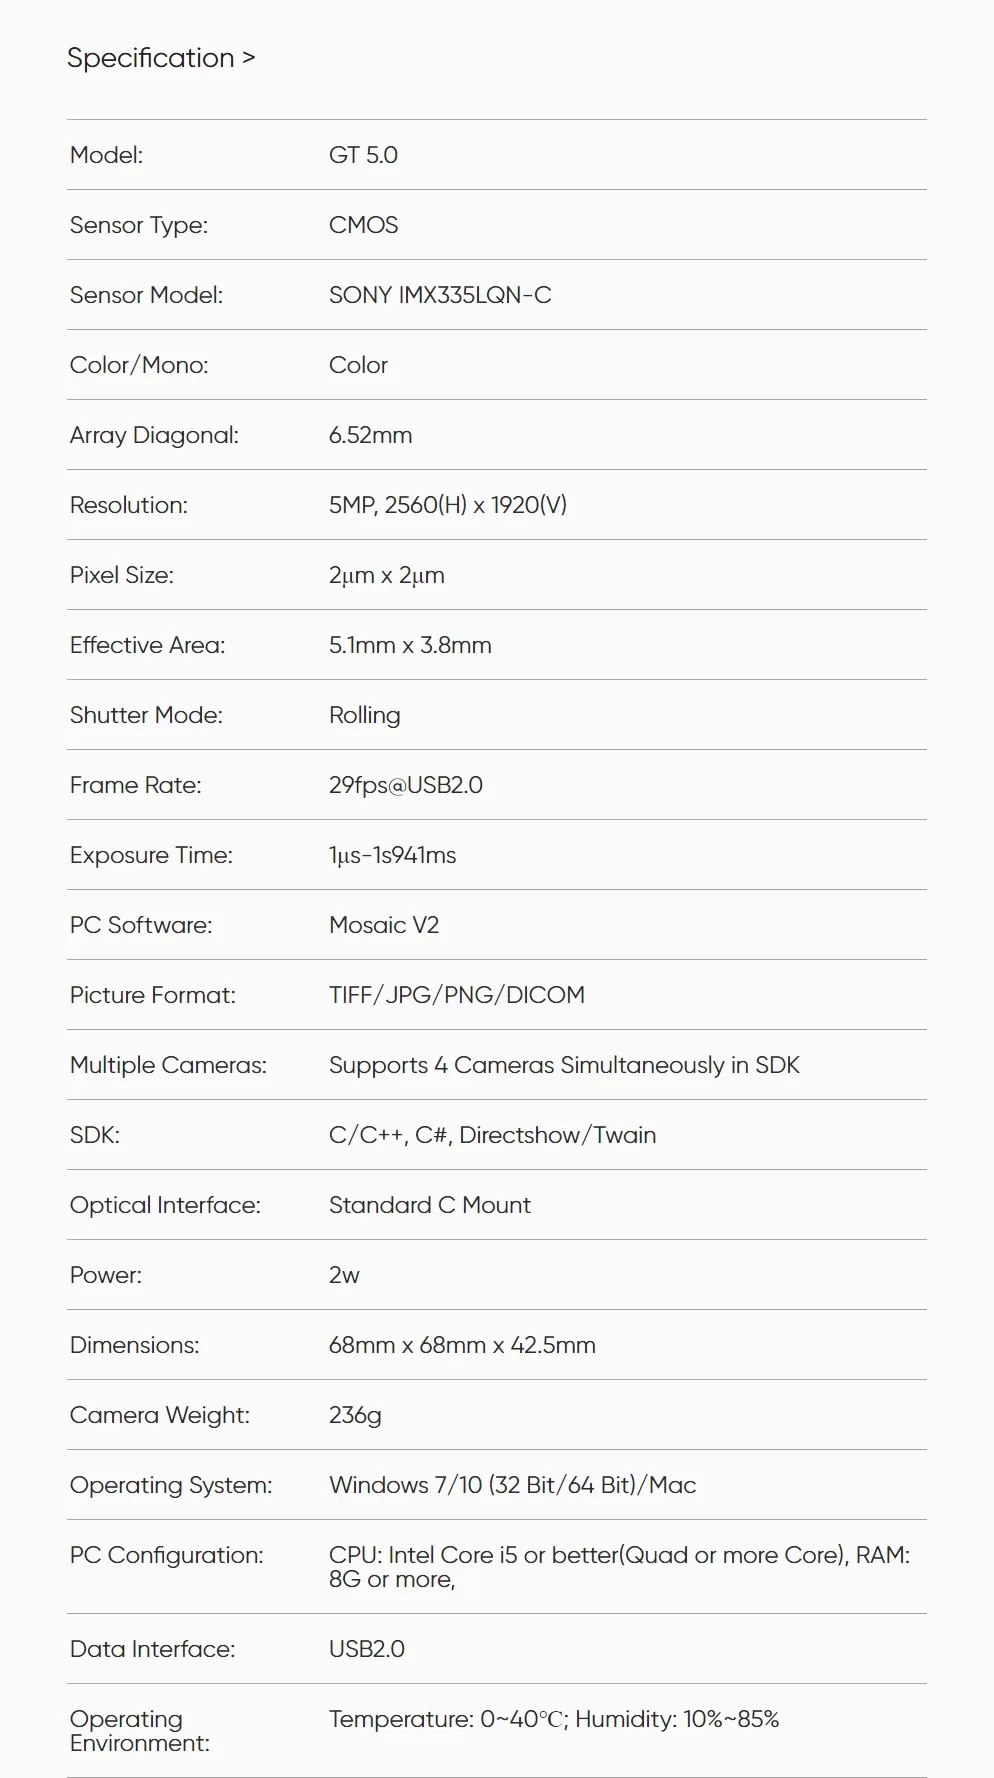Click the Model value GT 5.0
994x1778 pixels.
tap(363, 155)
